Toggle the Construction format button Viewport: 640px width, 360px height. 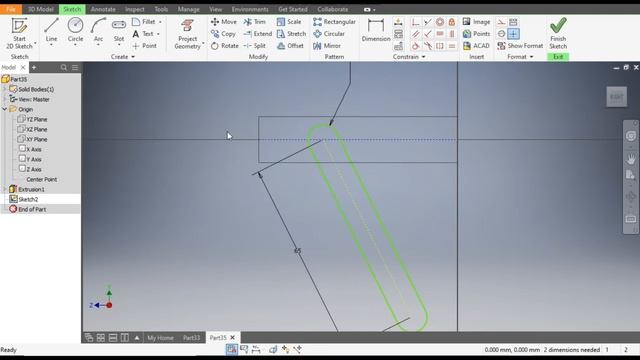(501, 22)
